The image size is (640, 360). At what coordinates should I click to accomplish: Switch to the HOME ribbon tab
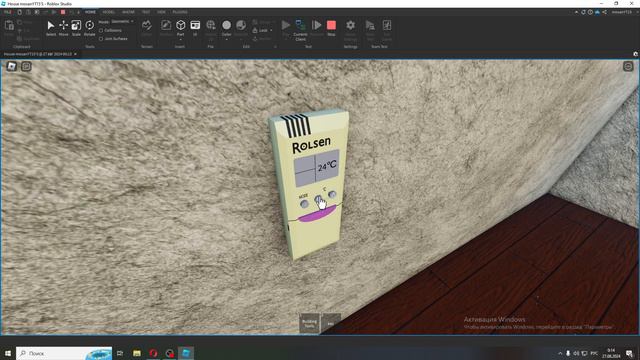click(x=90, y=12)
